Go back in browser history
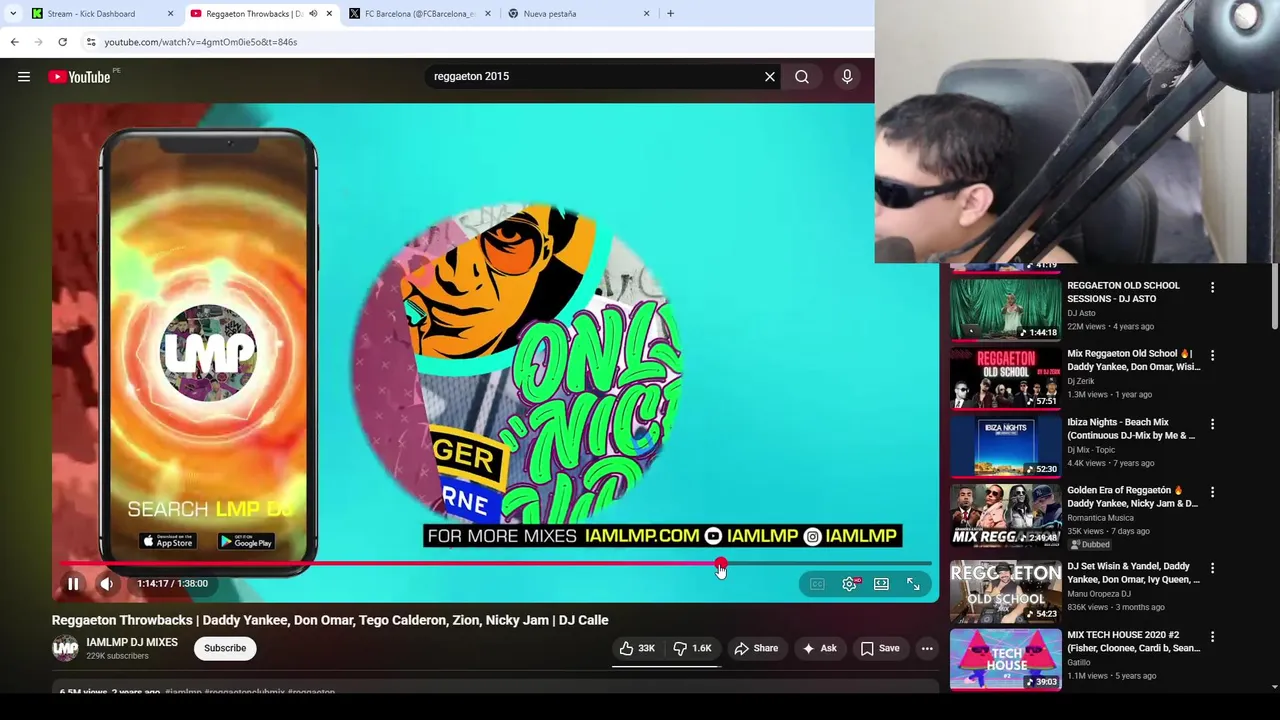 pyautogui.click(x=14, y=42)
